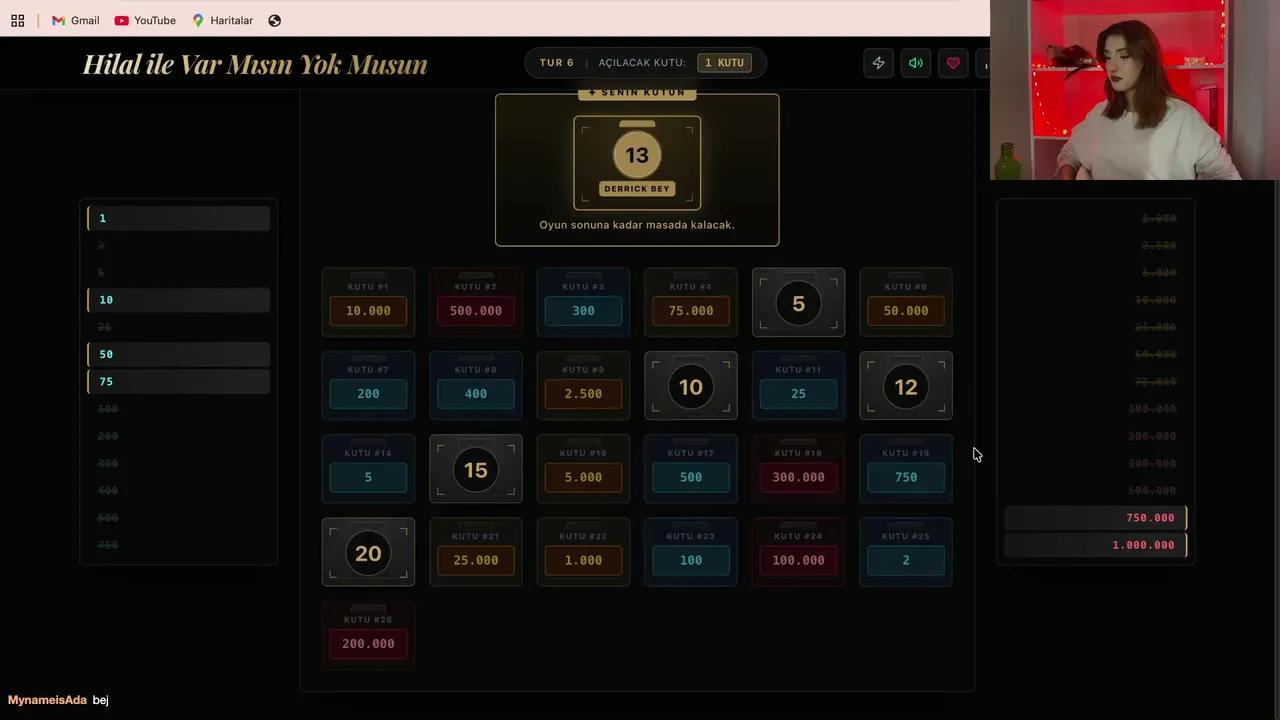Click opened Kutu #4 showing 75.000
This screenshot has width=1280, height=720.
click(x=691, y=303)
